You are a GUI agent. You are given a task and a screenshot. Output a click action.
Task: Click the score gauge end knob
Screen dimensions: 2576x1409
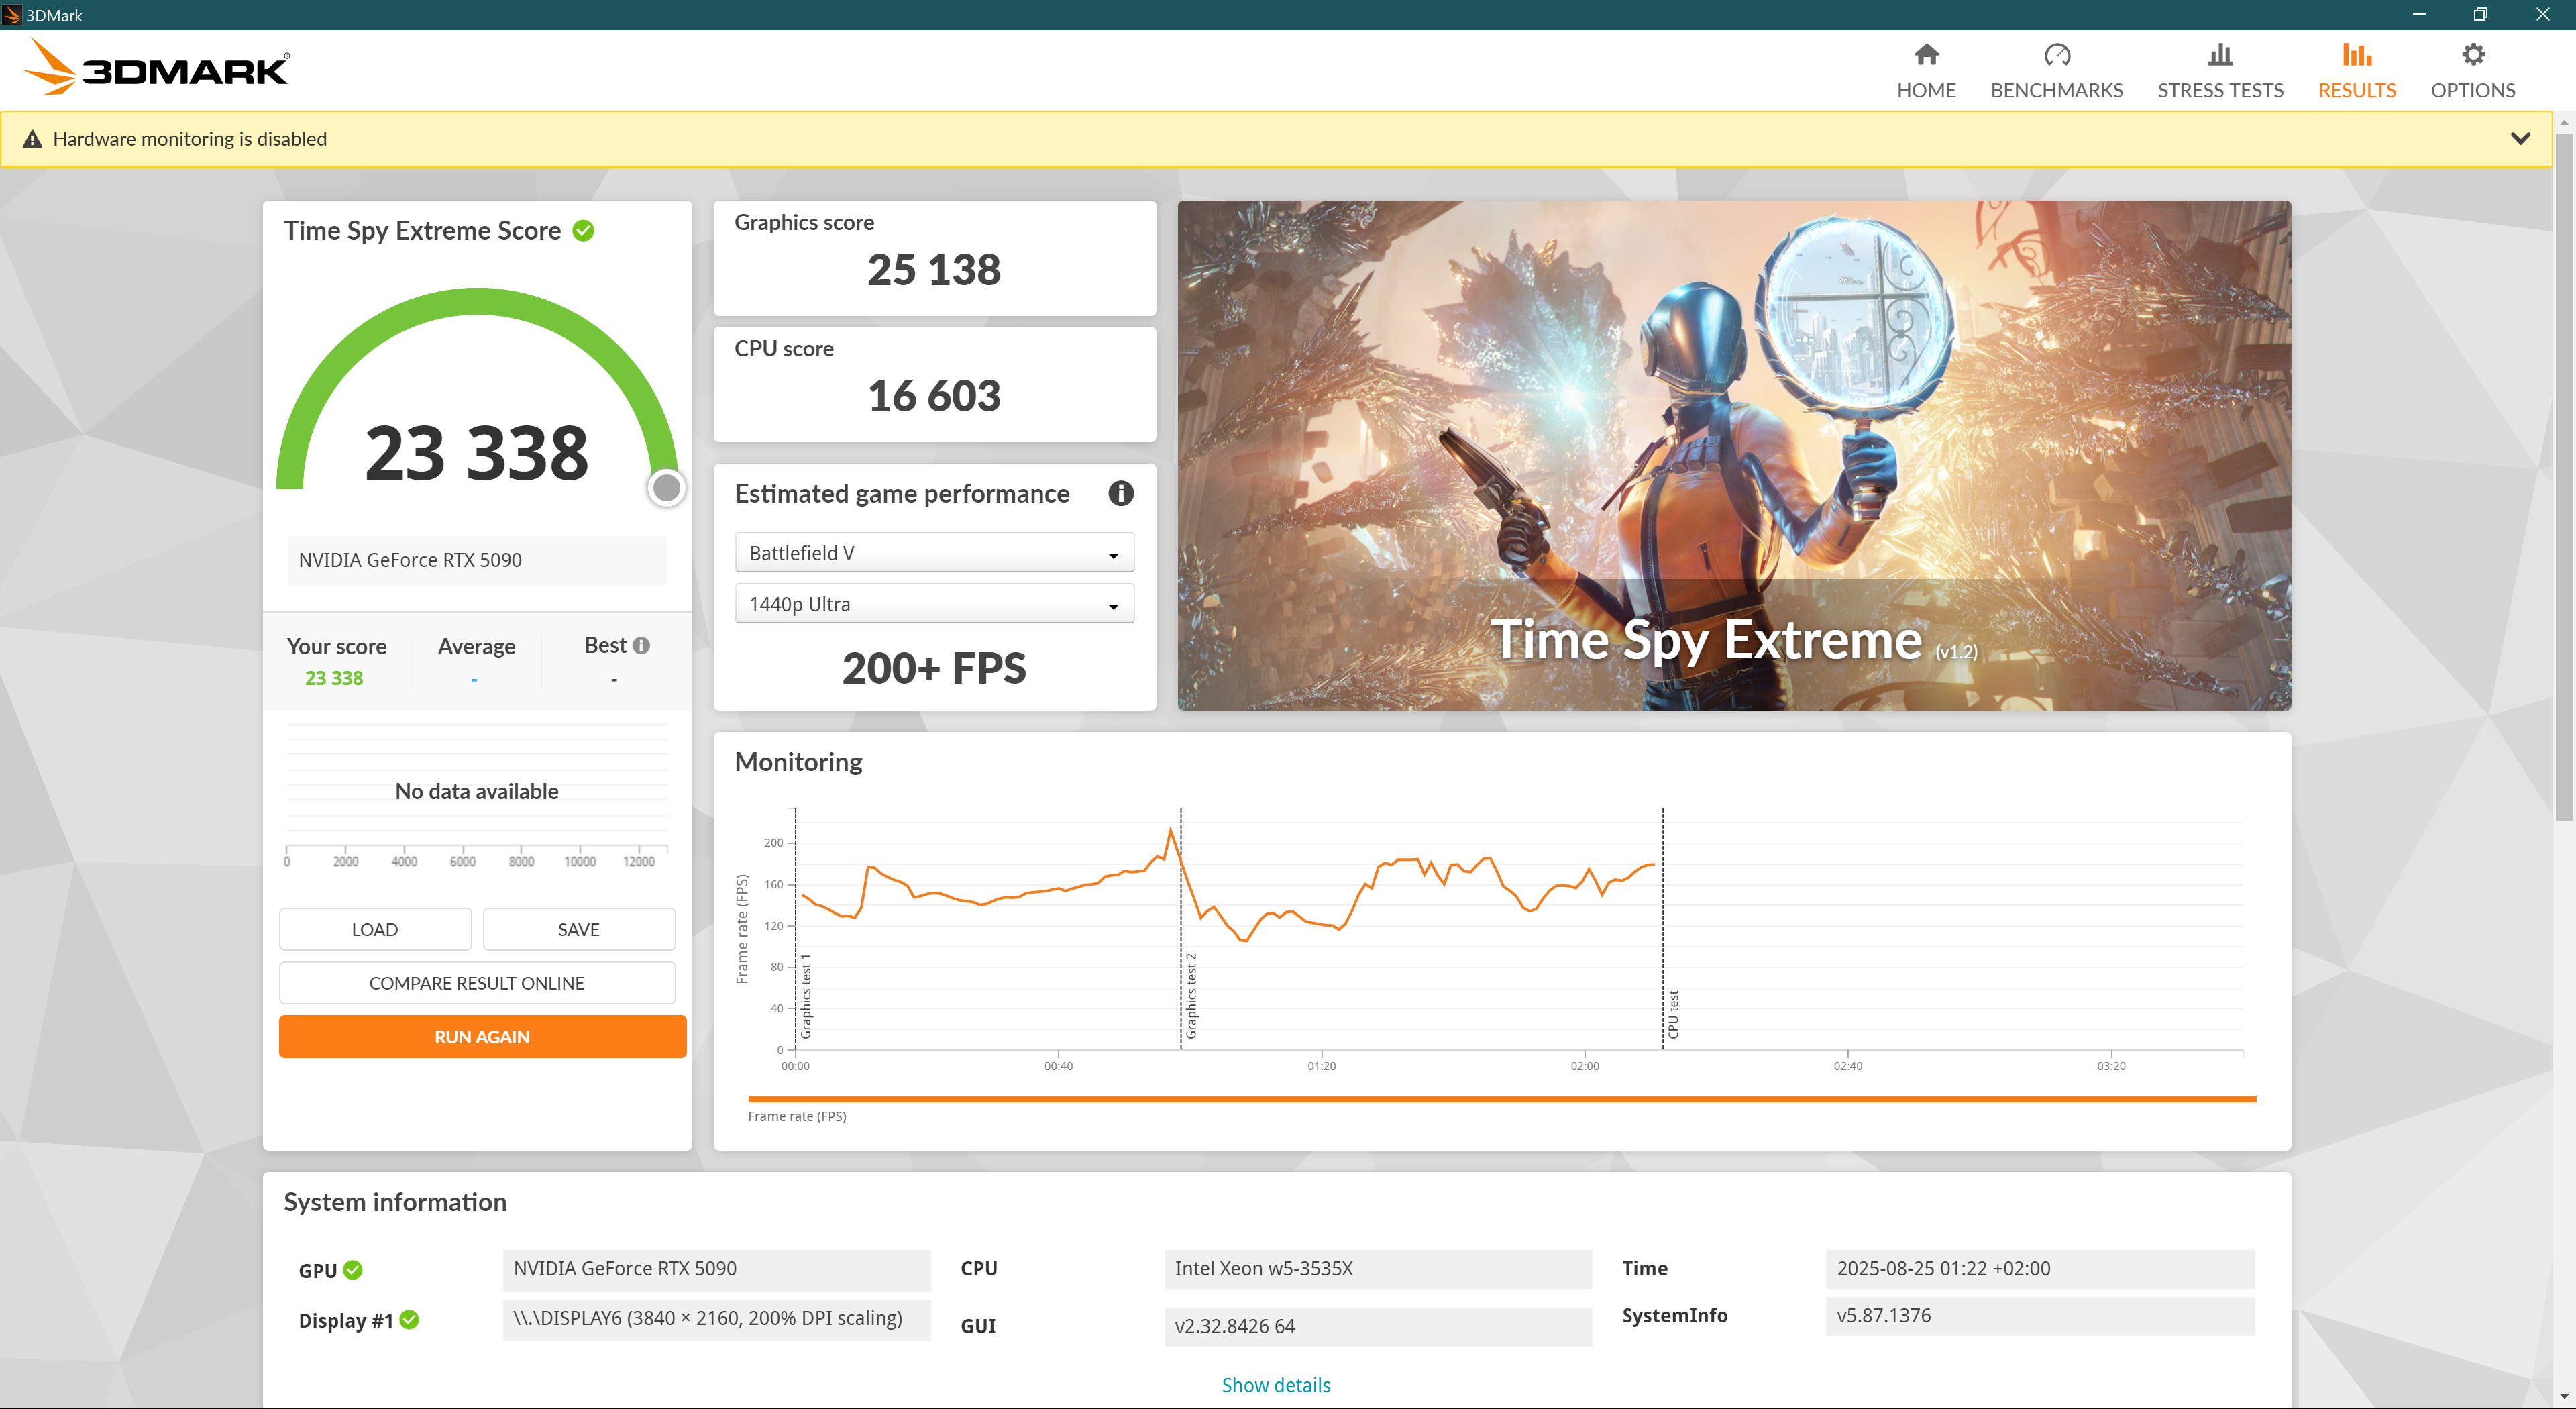(x=666, y=488)
